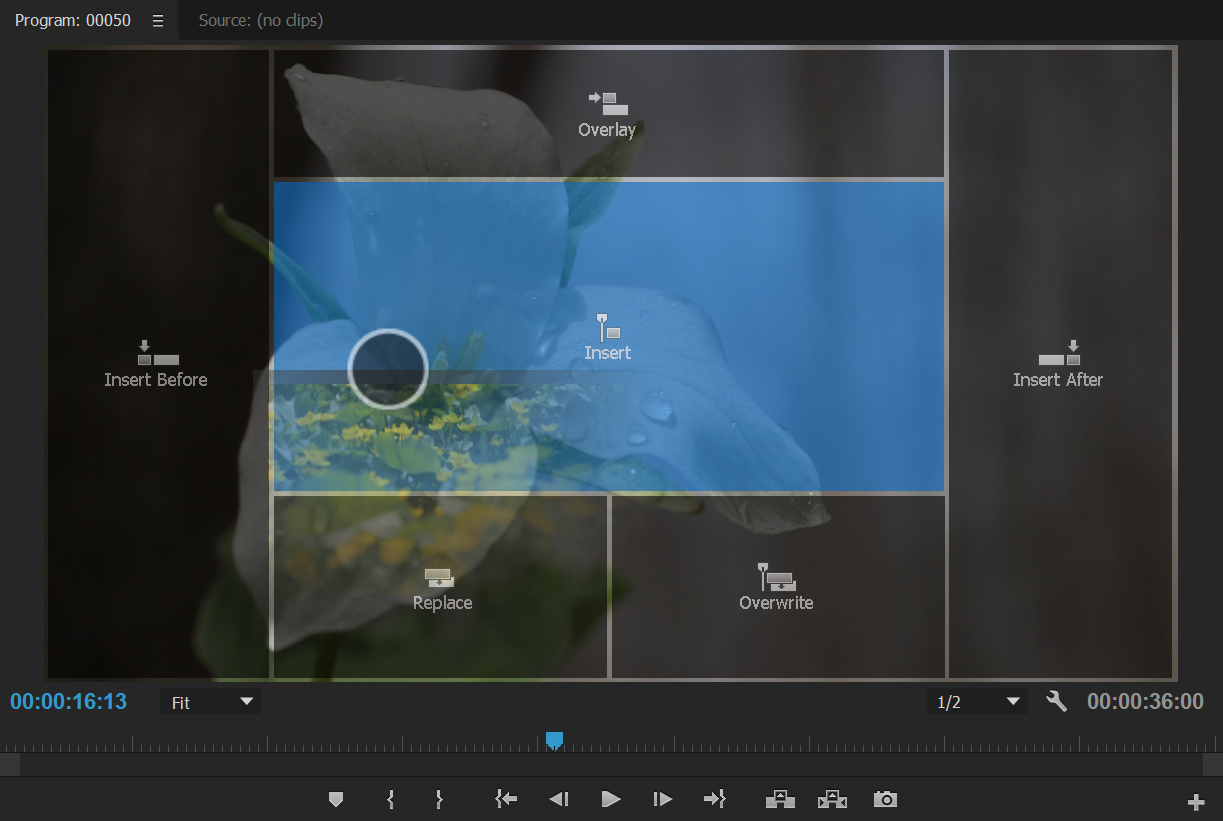The image size is (1223, 821).
Task: Select the Lift icon
Action: 779,799
